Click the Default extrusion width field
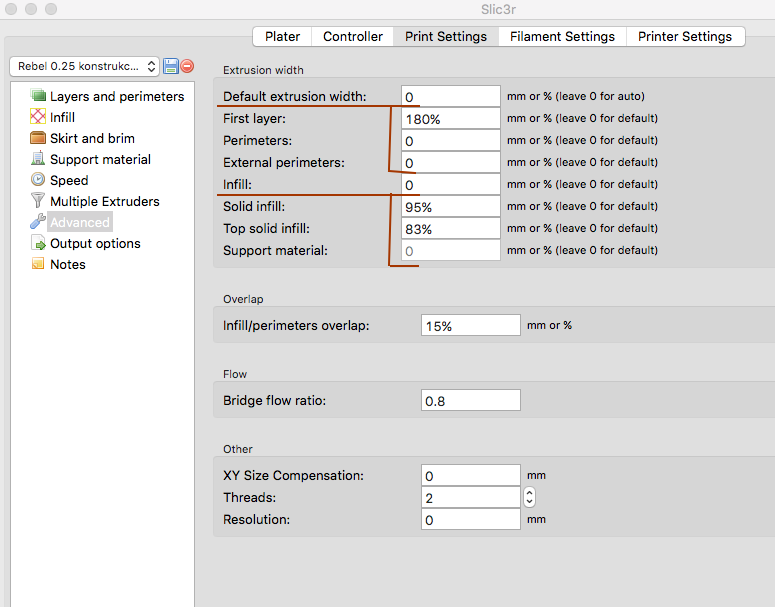This screenshot has height=607, width=775. pyautogui.click(x=450, y=96)
